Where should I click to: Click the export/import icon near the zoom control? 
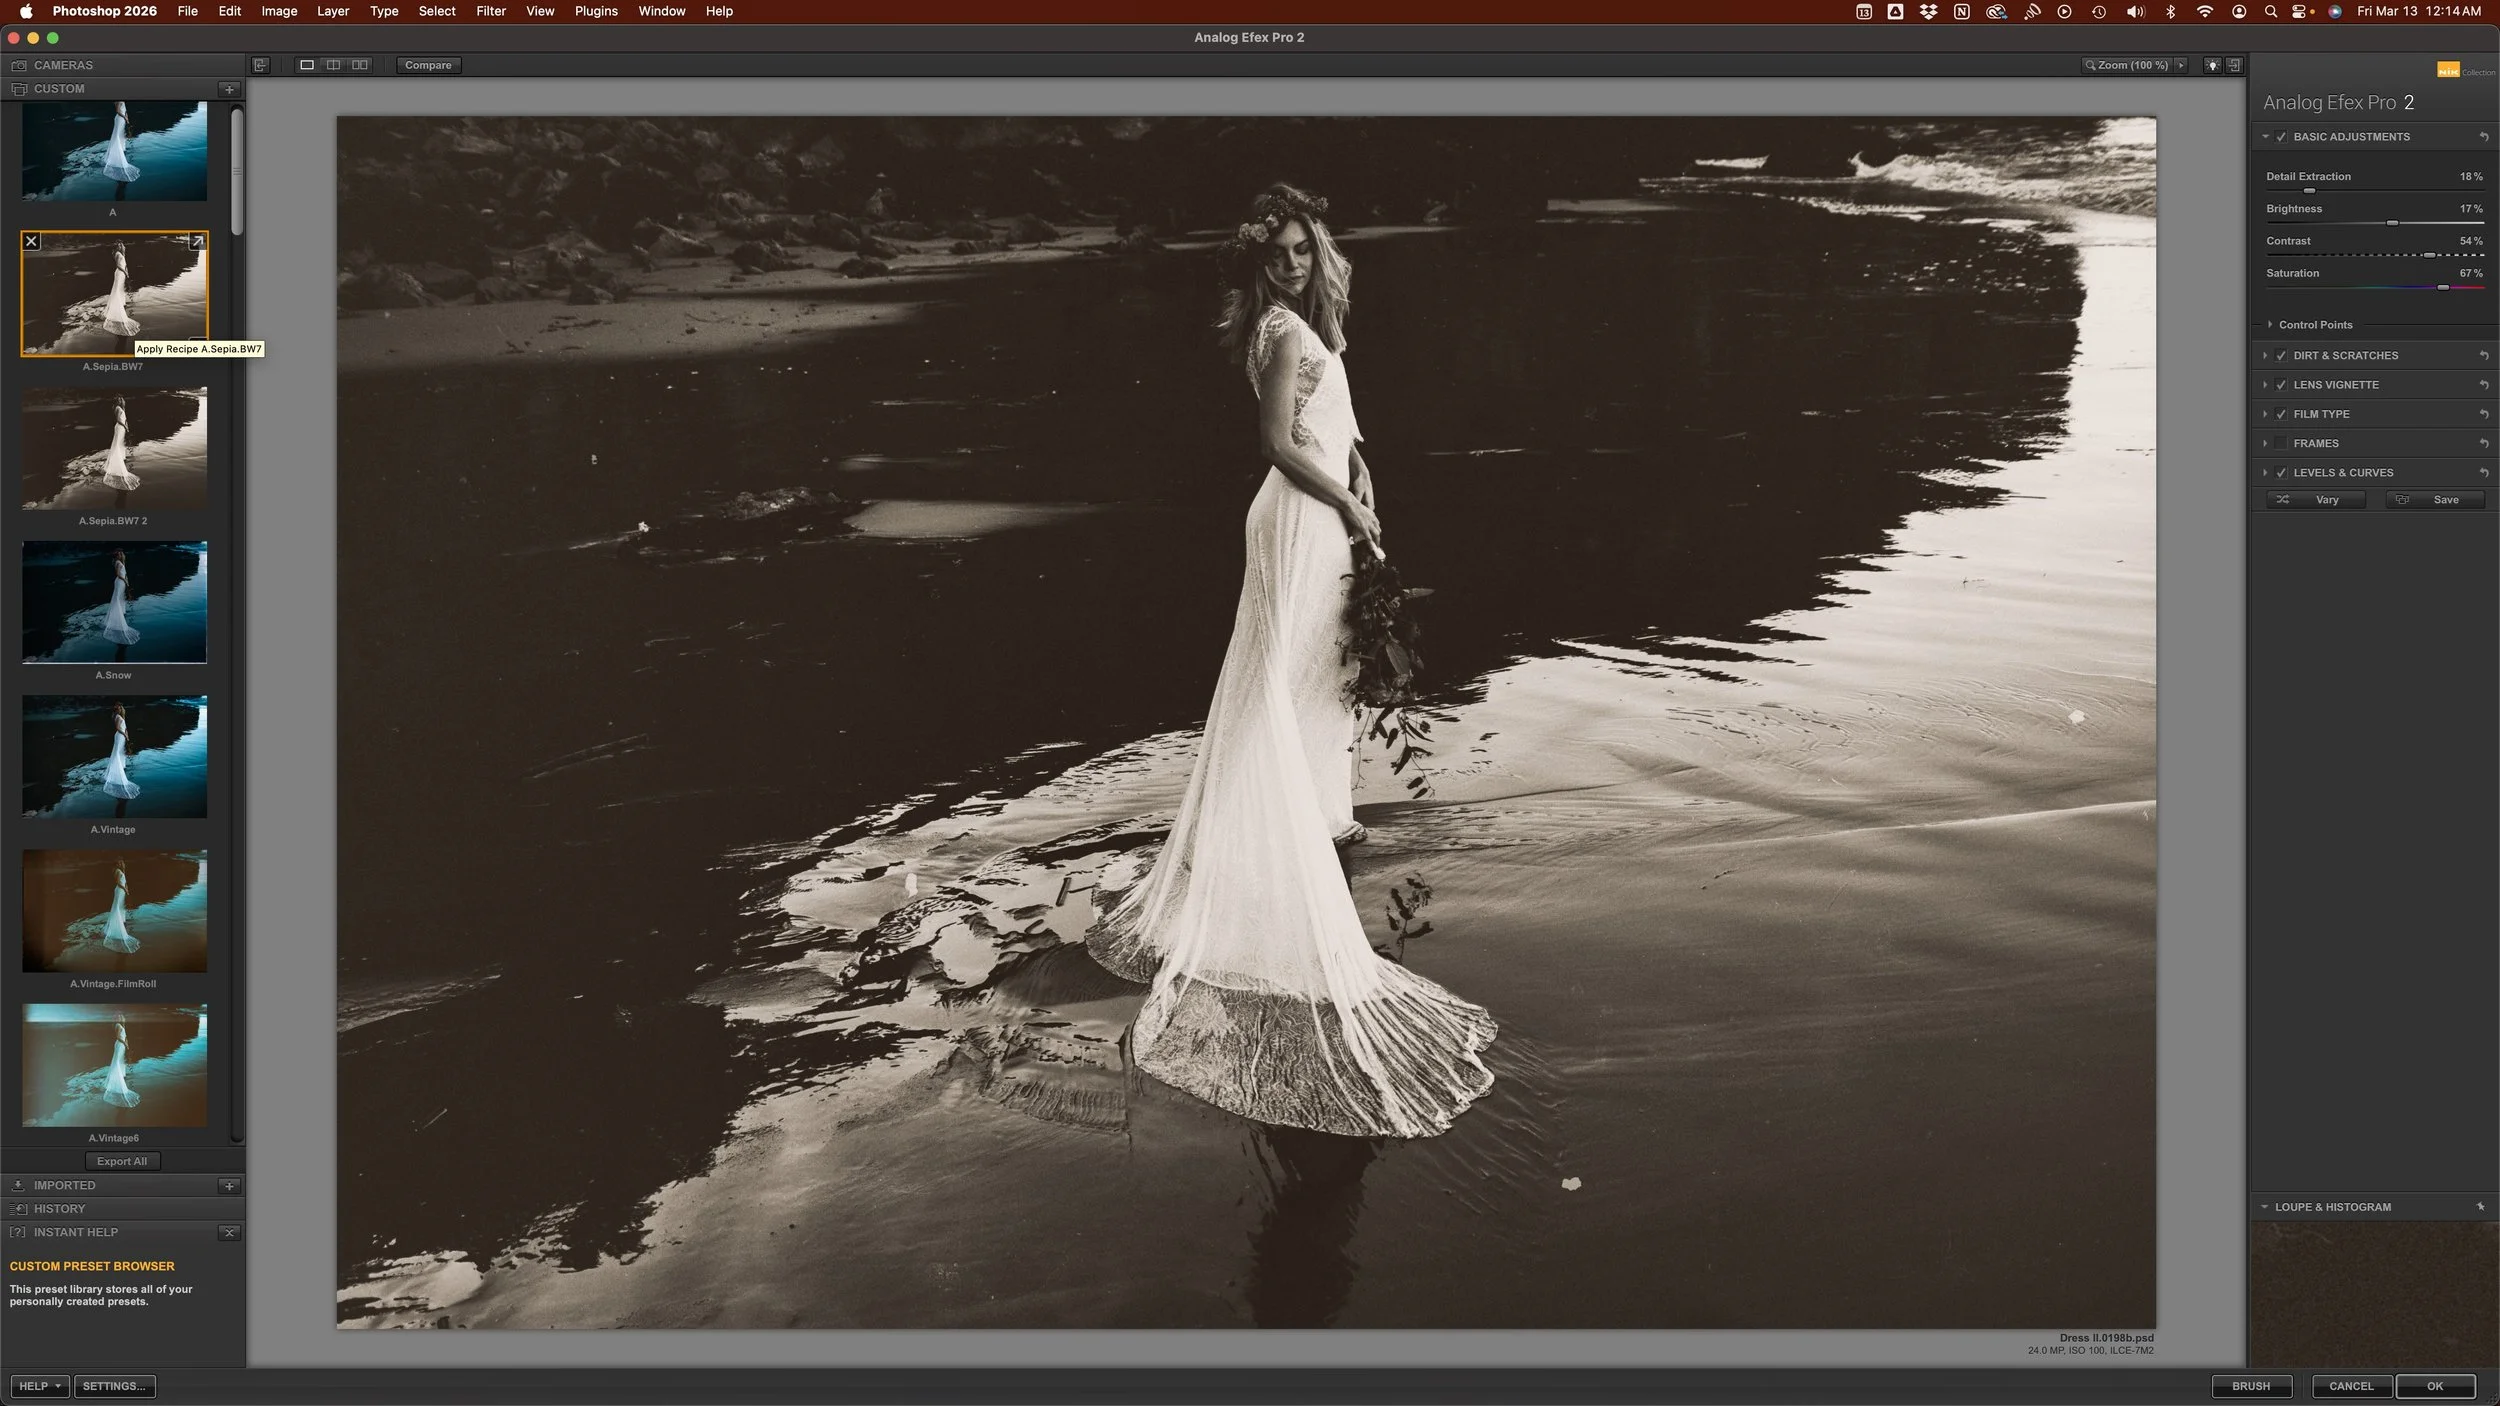pos(2234,65)
